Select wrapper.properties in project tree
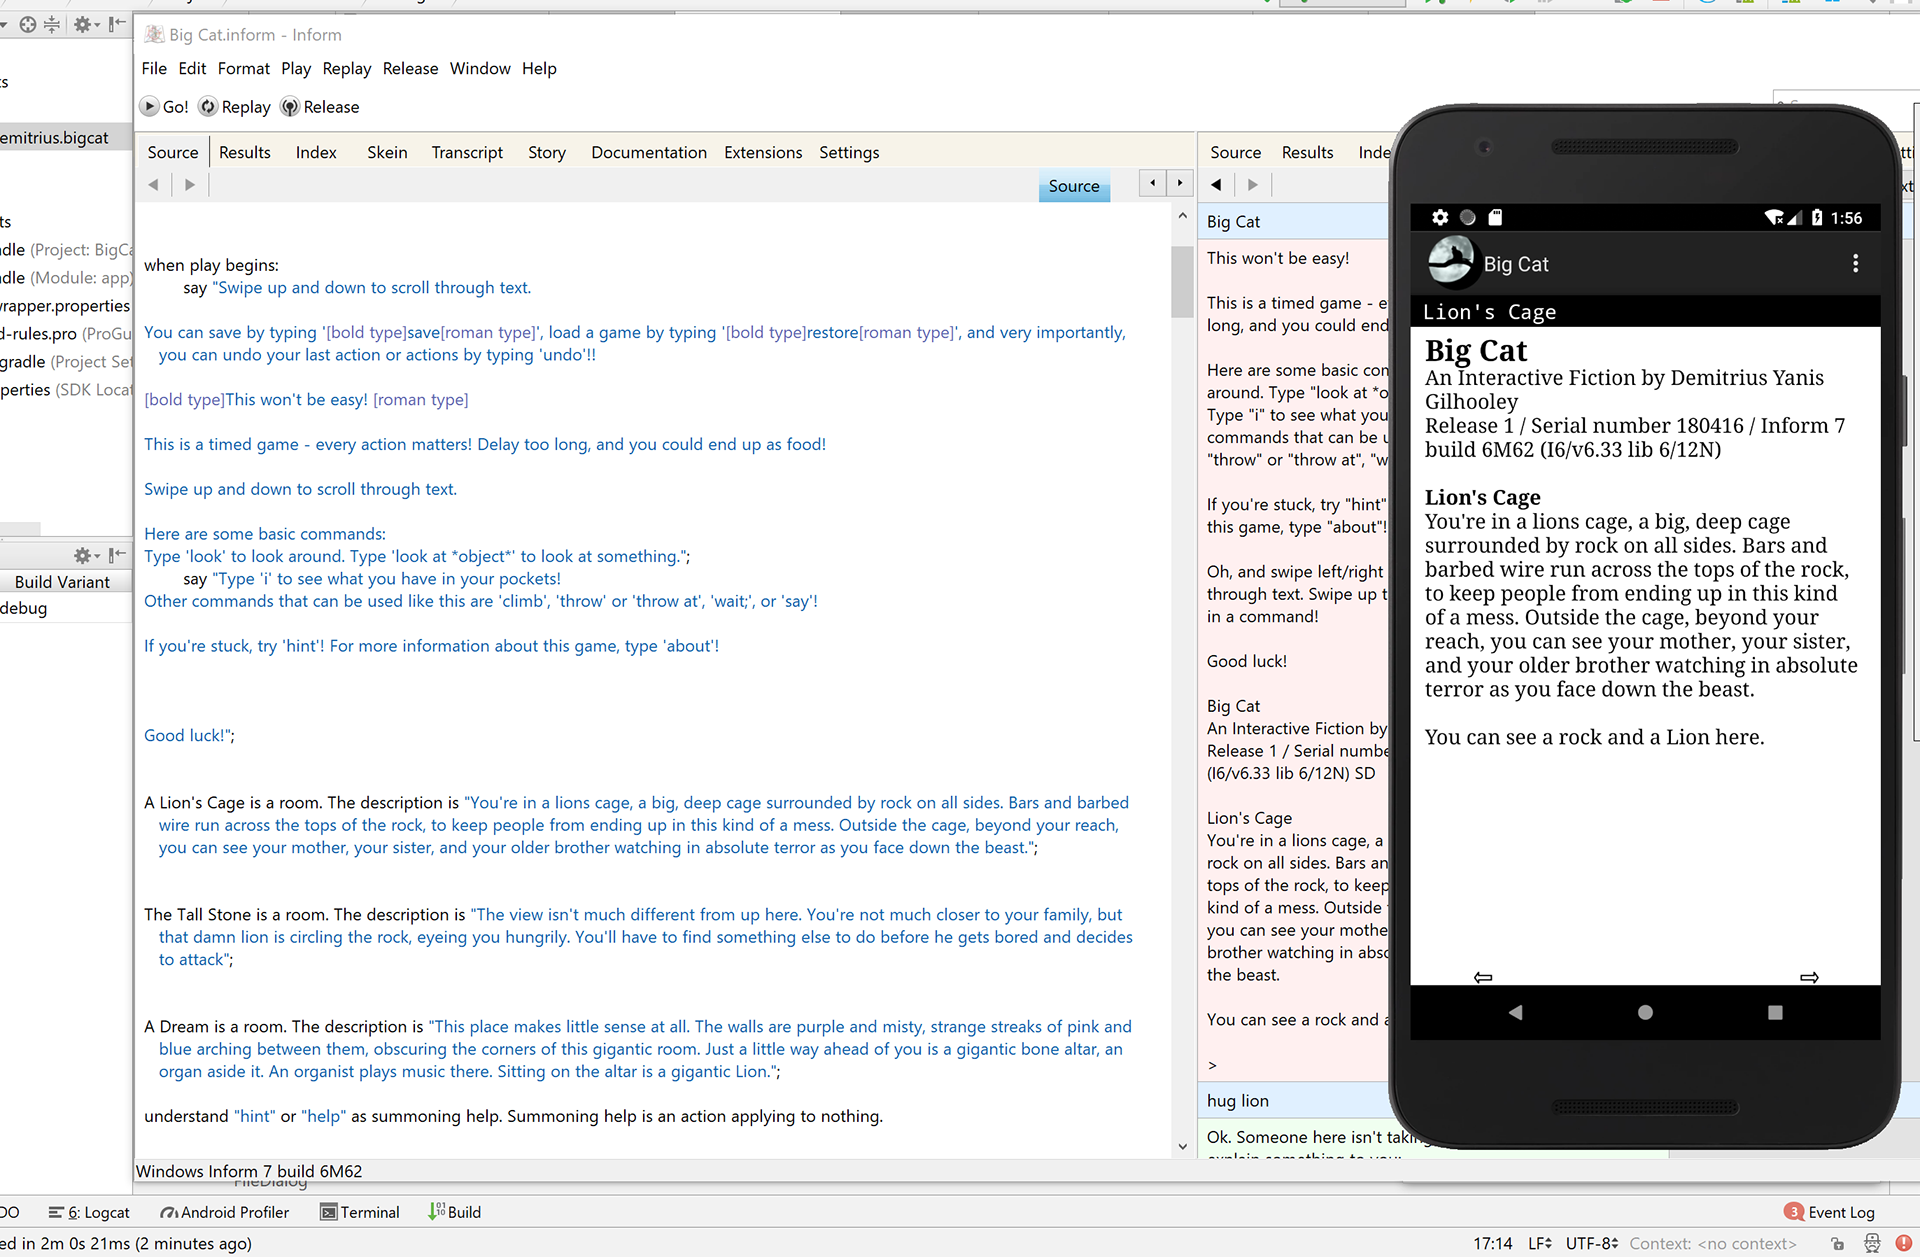This screenshot has width=1920, height=1257. 65,305
